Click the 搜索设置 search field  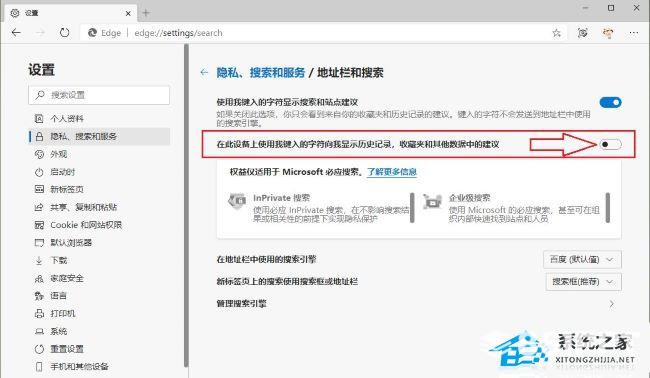tap(99, 95)
